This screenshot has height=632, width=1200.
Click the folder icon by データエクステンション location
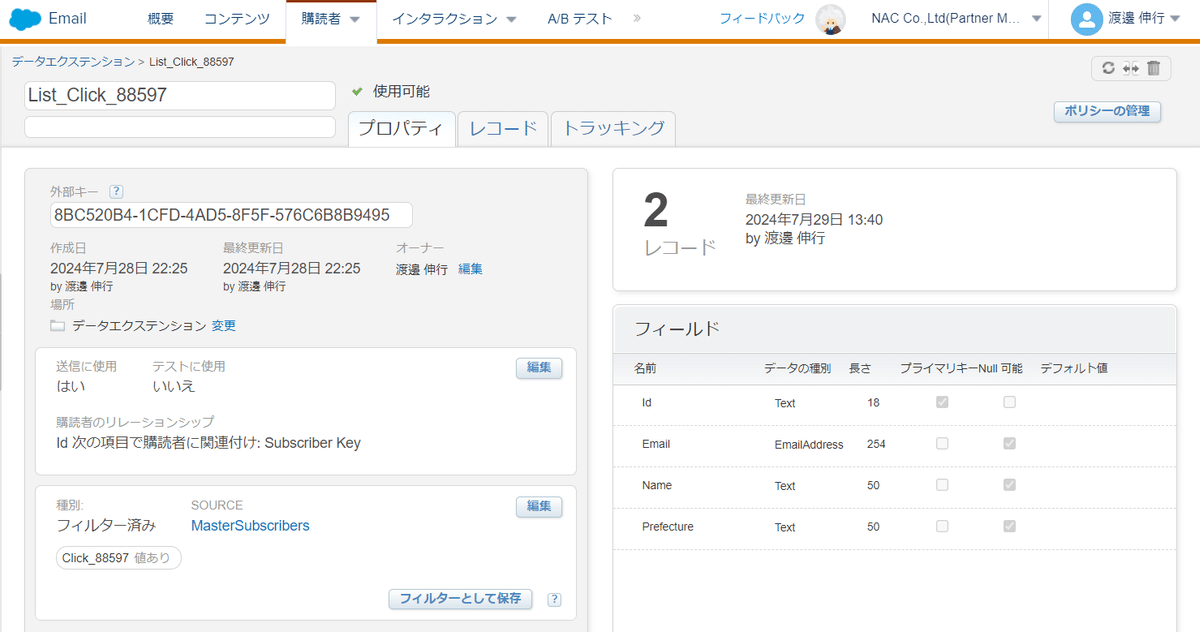pos(58,326)
